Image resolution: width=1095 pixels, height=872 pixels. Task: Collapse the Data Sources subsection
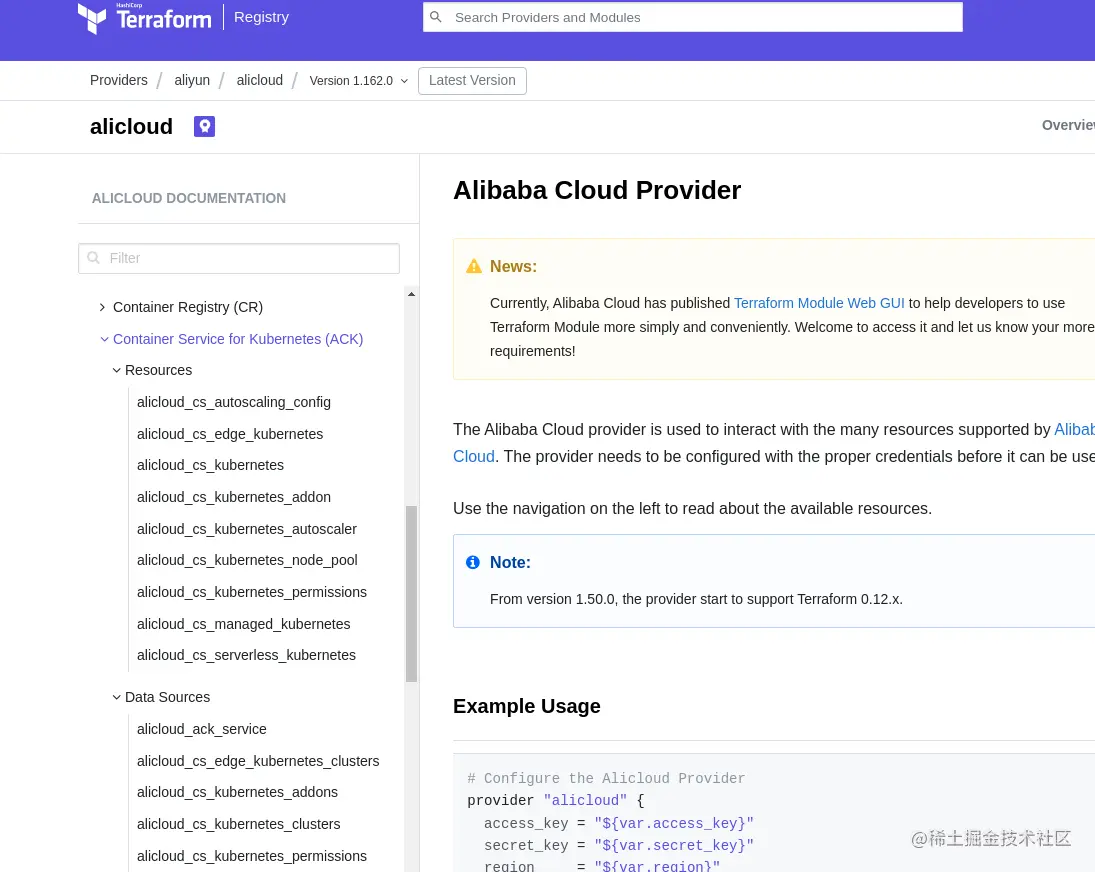coord(117,697)
